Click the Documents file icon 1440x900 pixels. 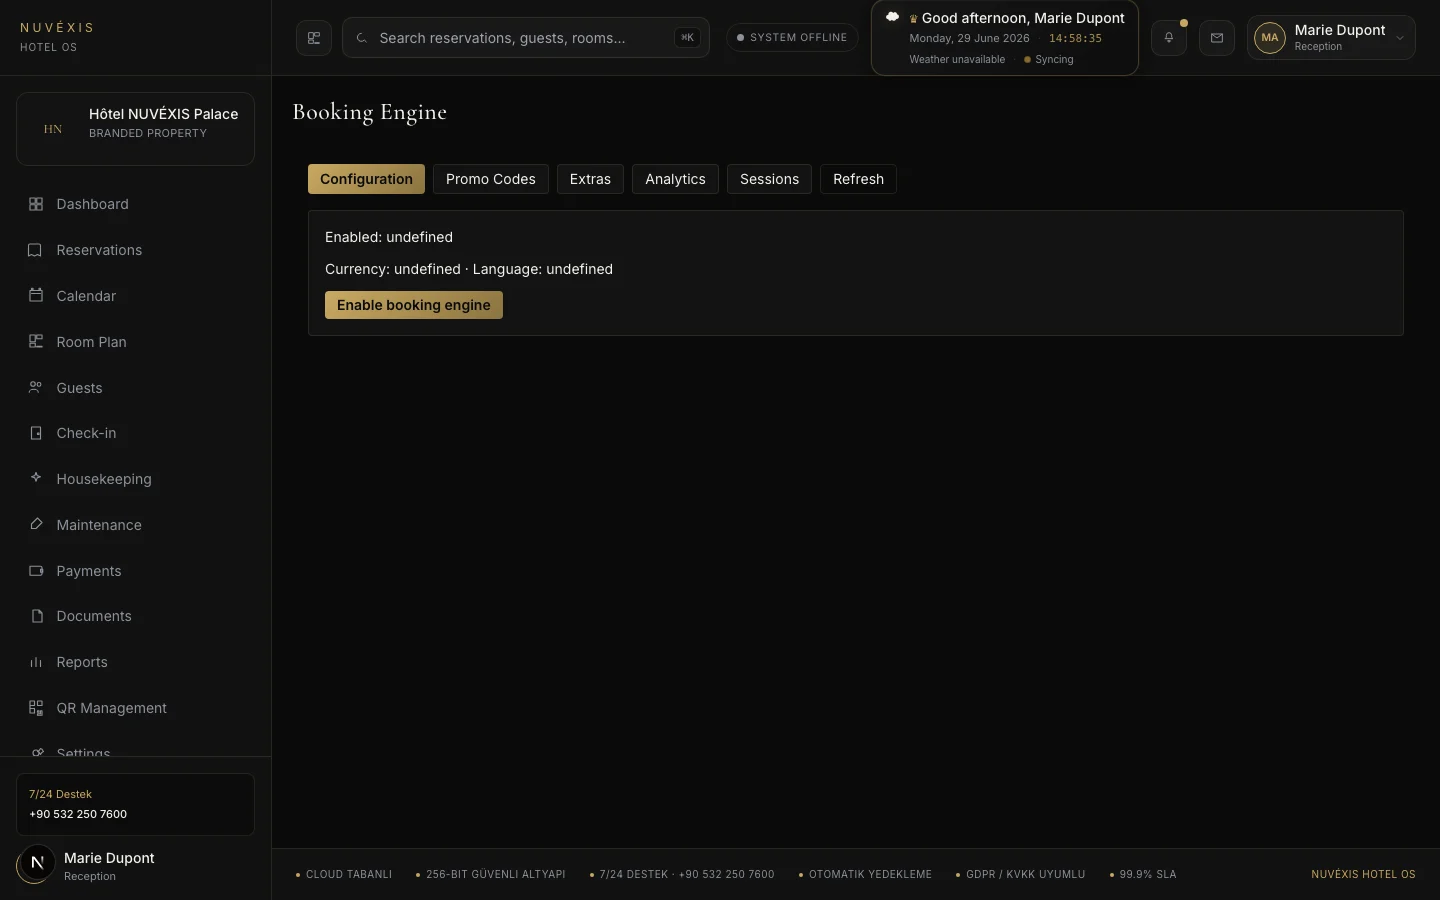pos(36,616)
